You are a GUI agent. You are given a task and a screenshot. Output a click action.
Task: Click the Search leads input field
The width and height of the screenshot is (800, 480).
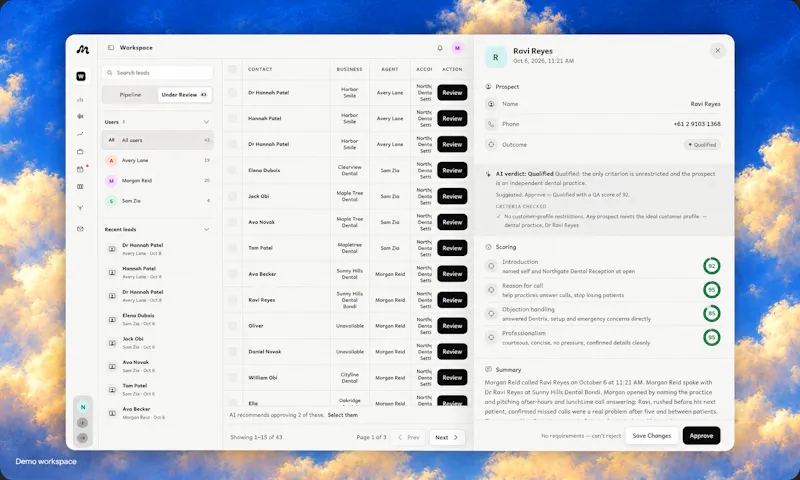(157, 73)
